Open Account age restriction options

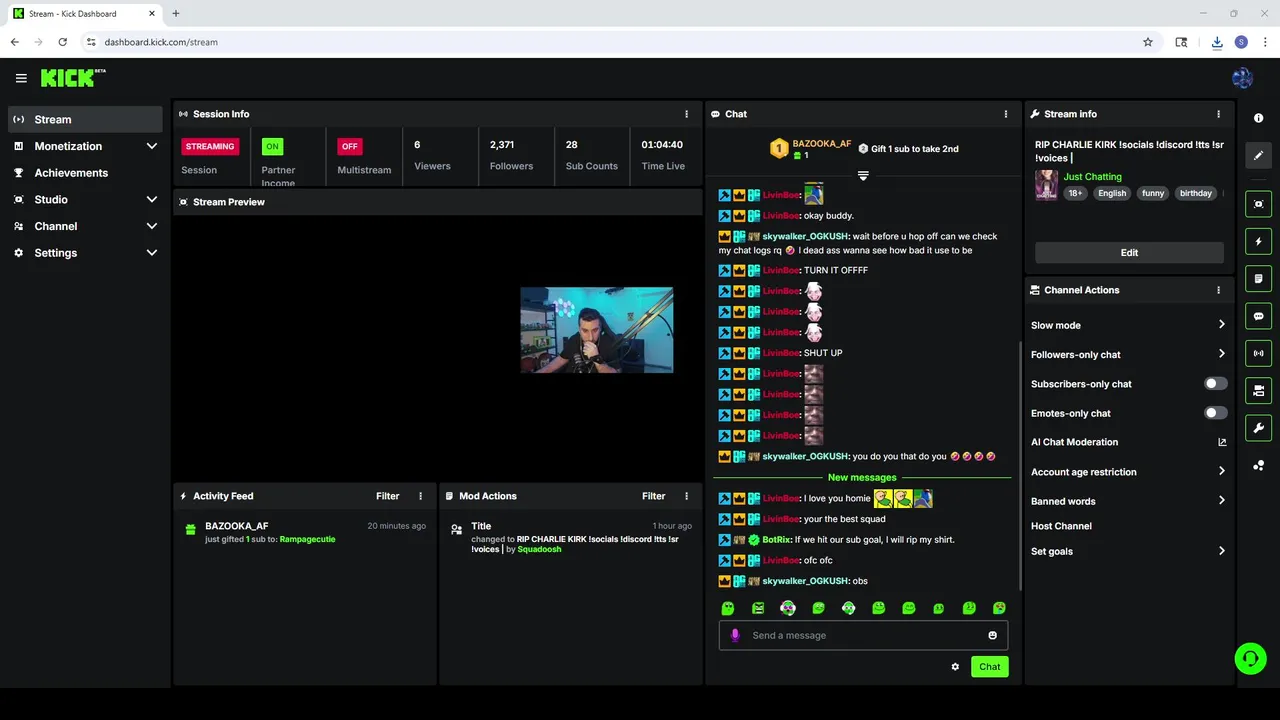tap(1129, 472)
